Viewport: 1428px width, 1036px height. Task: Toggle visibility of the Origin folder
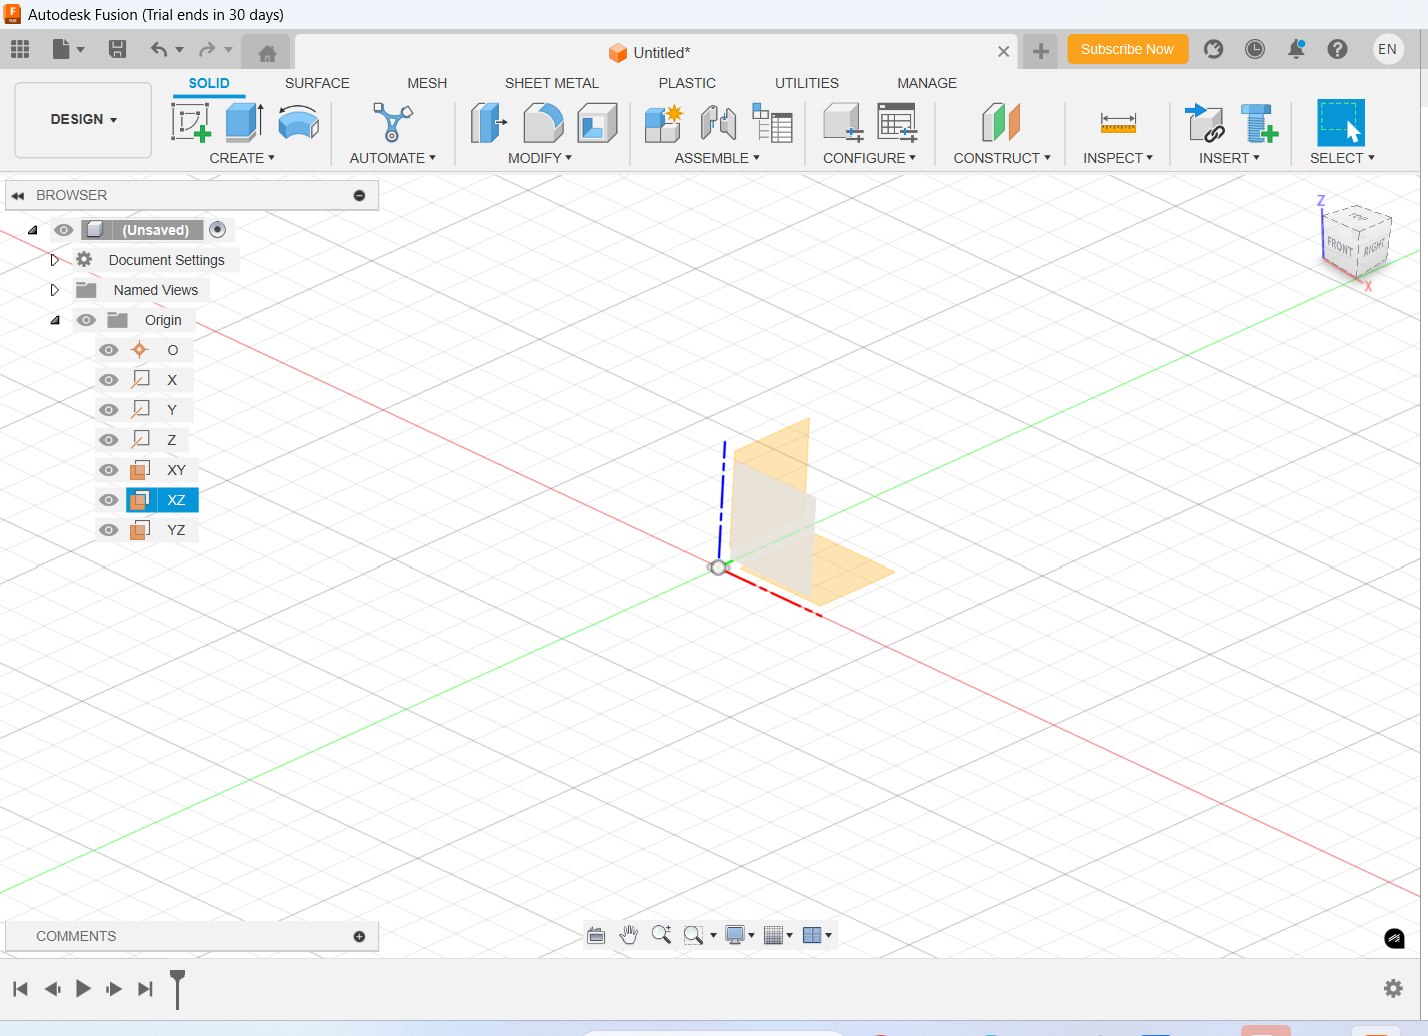(86, 320)
